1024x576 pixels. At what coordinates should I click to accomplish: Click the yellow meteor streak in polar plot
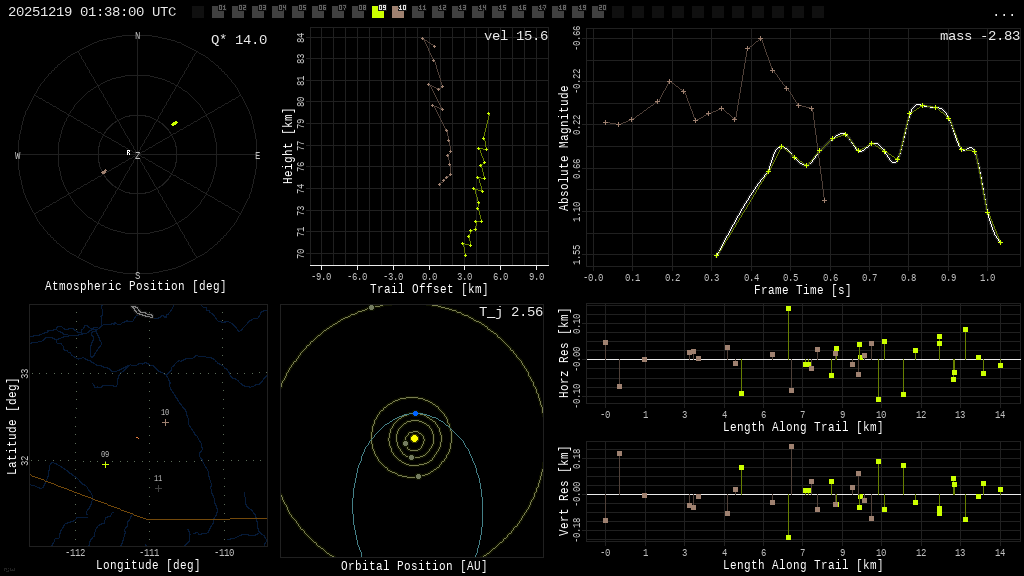tap(174, 124)
